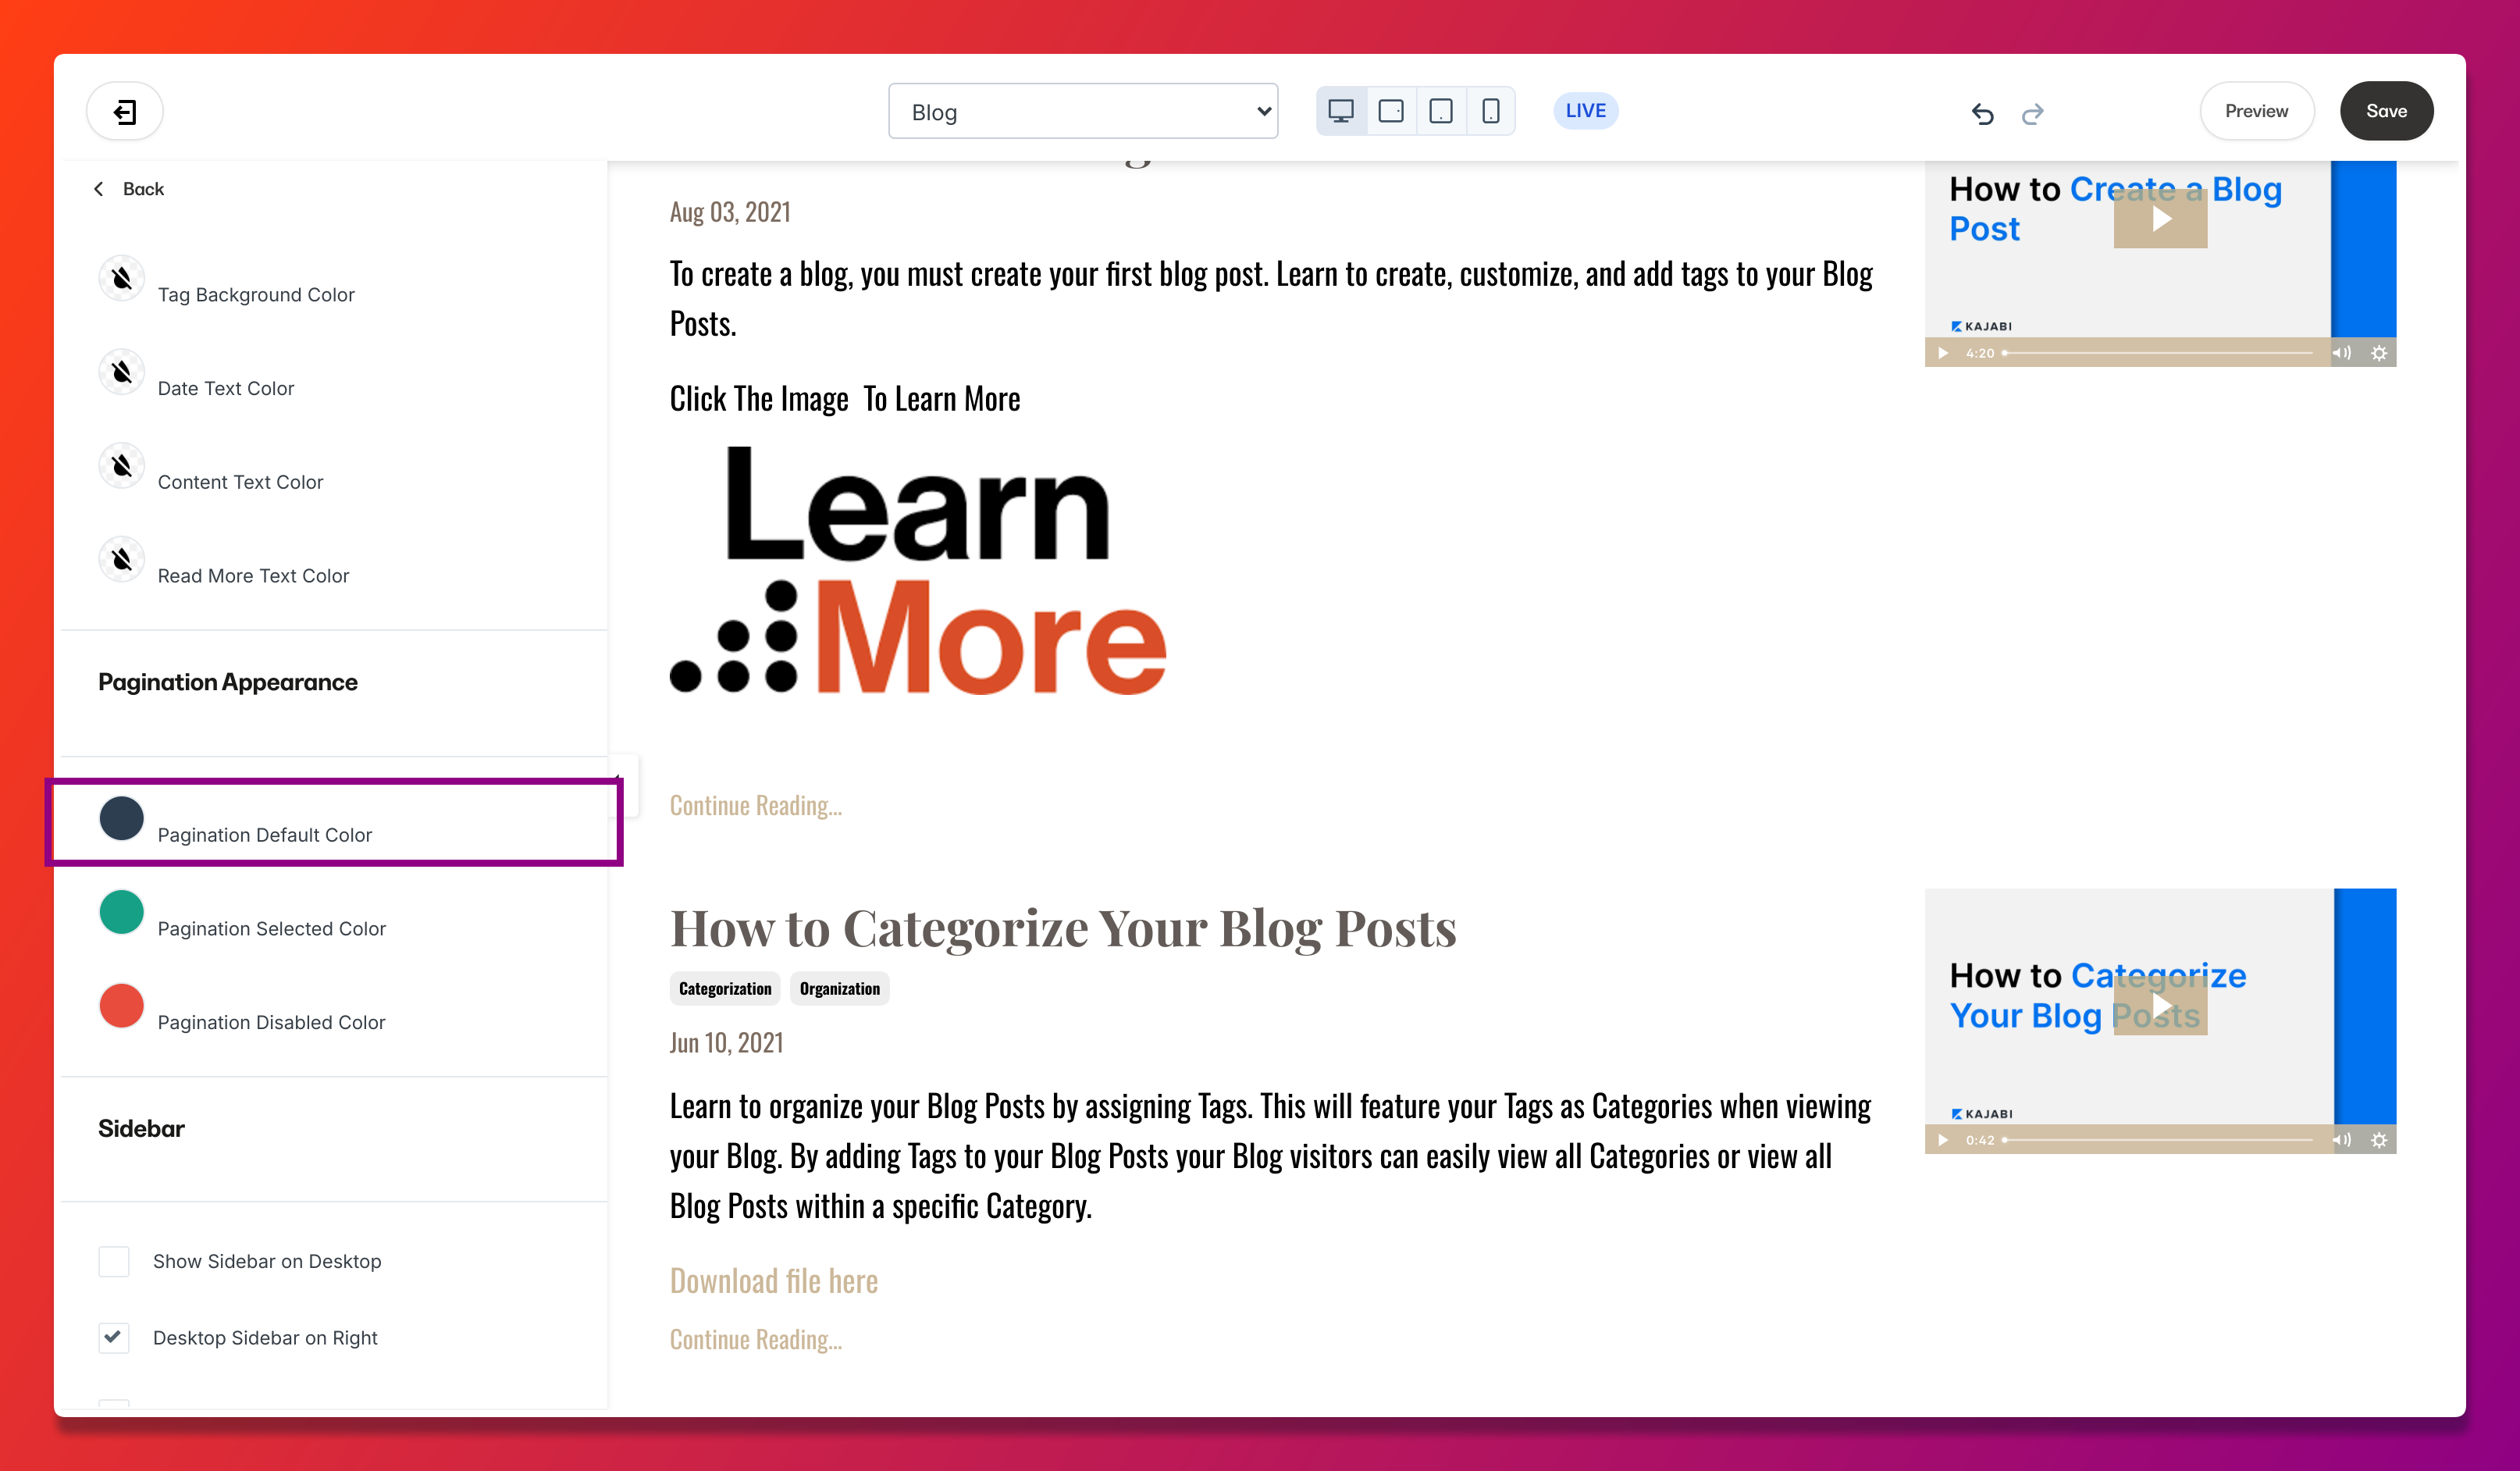
Task: Switch to mobile phone preview icon
Action: pyautogui.click(x=1490, y=111)
